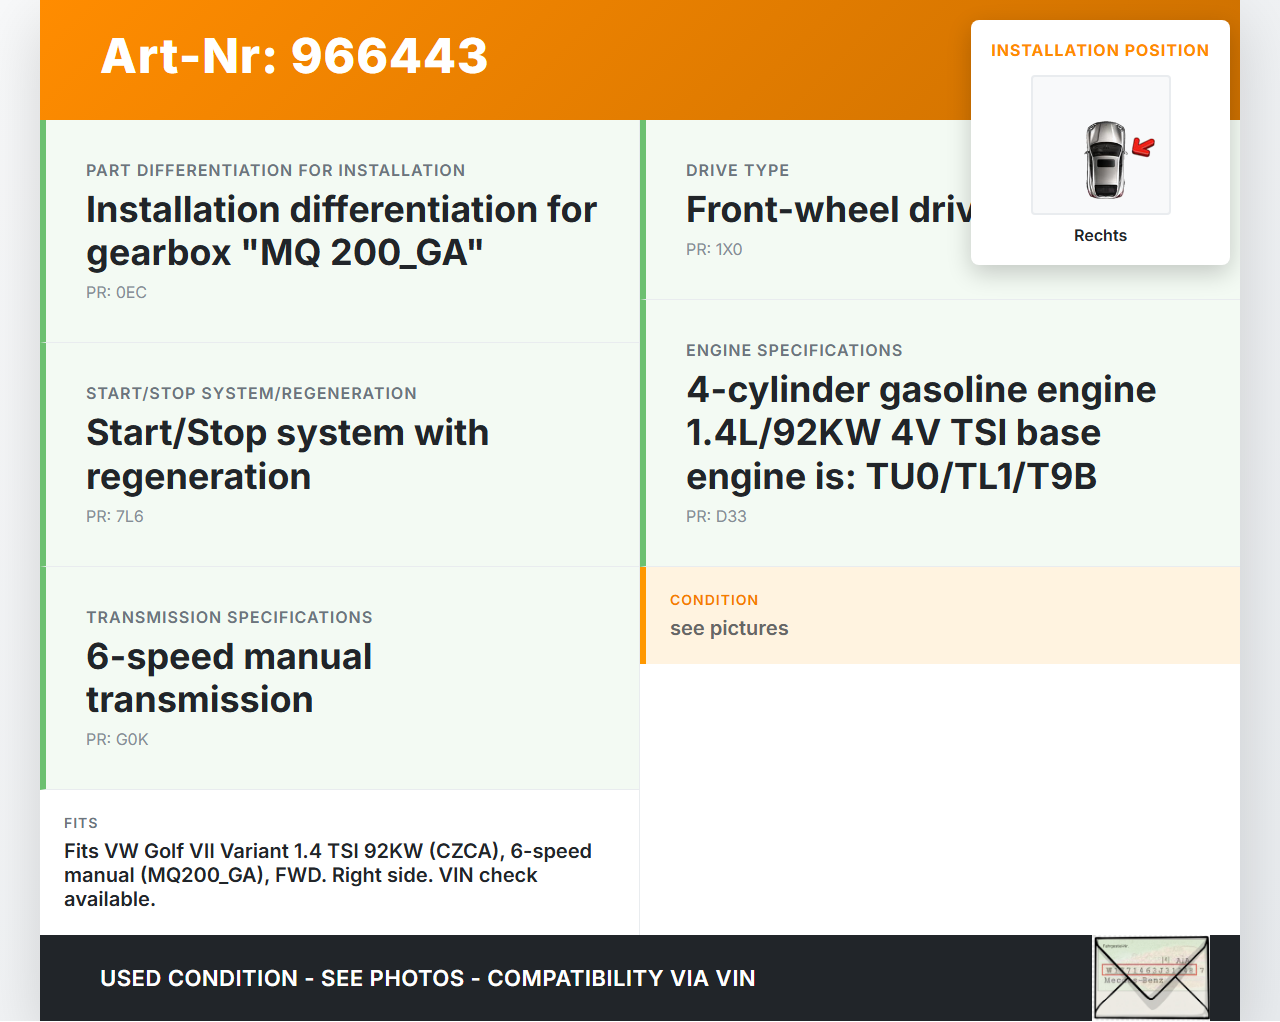Click the Used Condition footer banner text

tap(427, 979)
